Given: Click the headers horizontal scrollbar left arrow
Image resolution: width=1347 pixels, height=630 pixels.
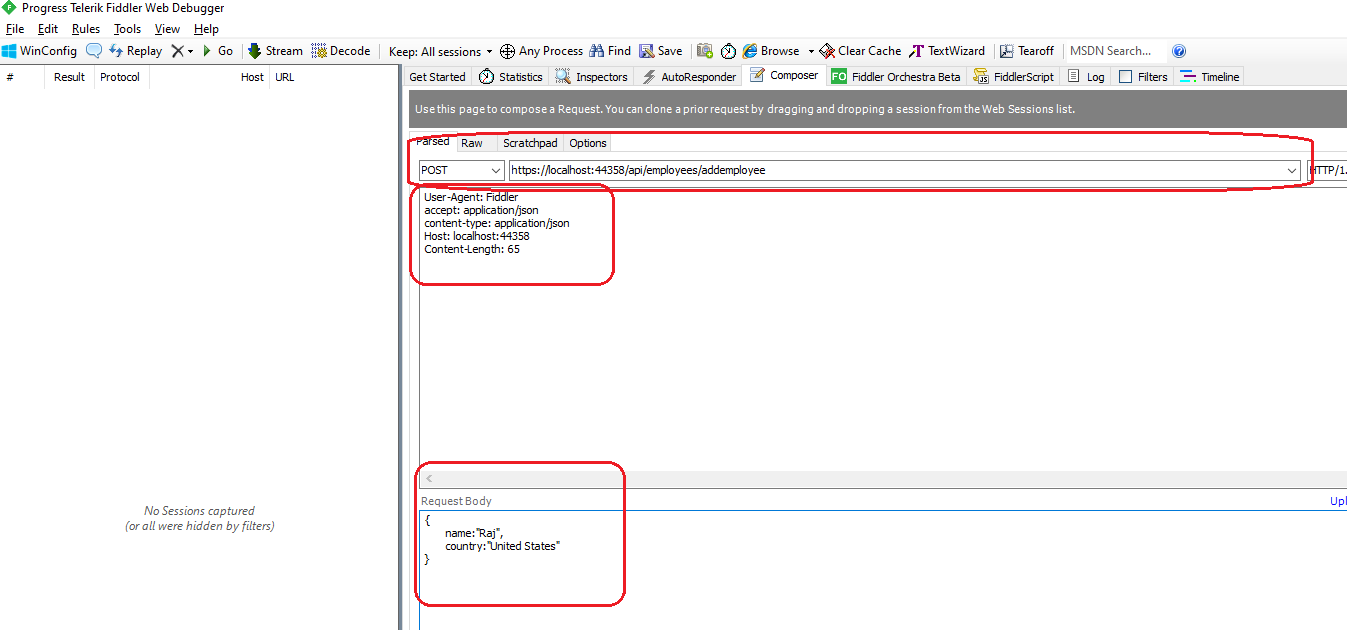Looking at the screenshot, I should point(430,479).
